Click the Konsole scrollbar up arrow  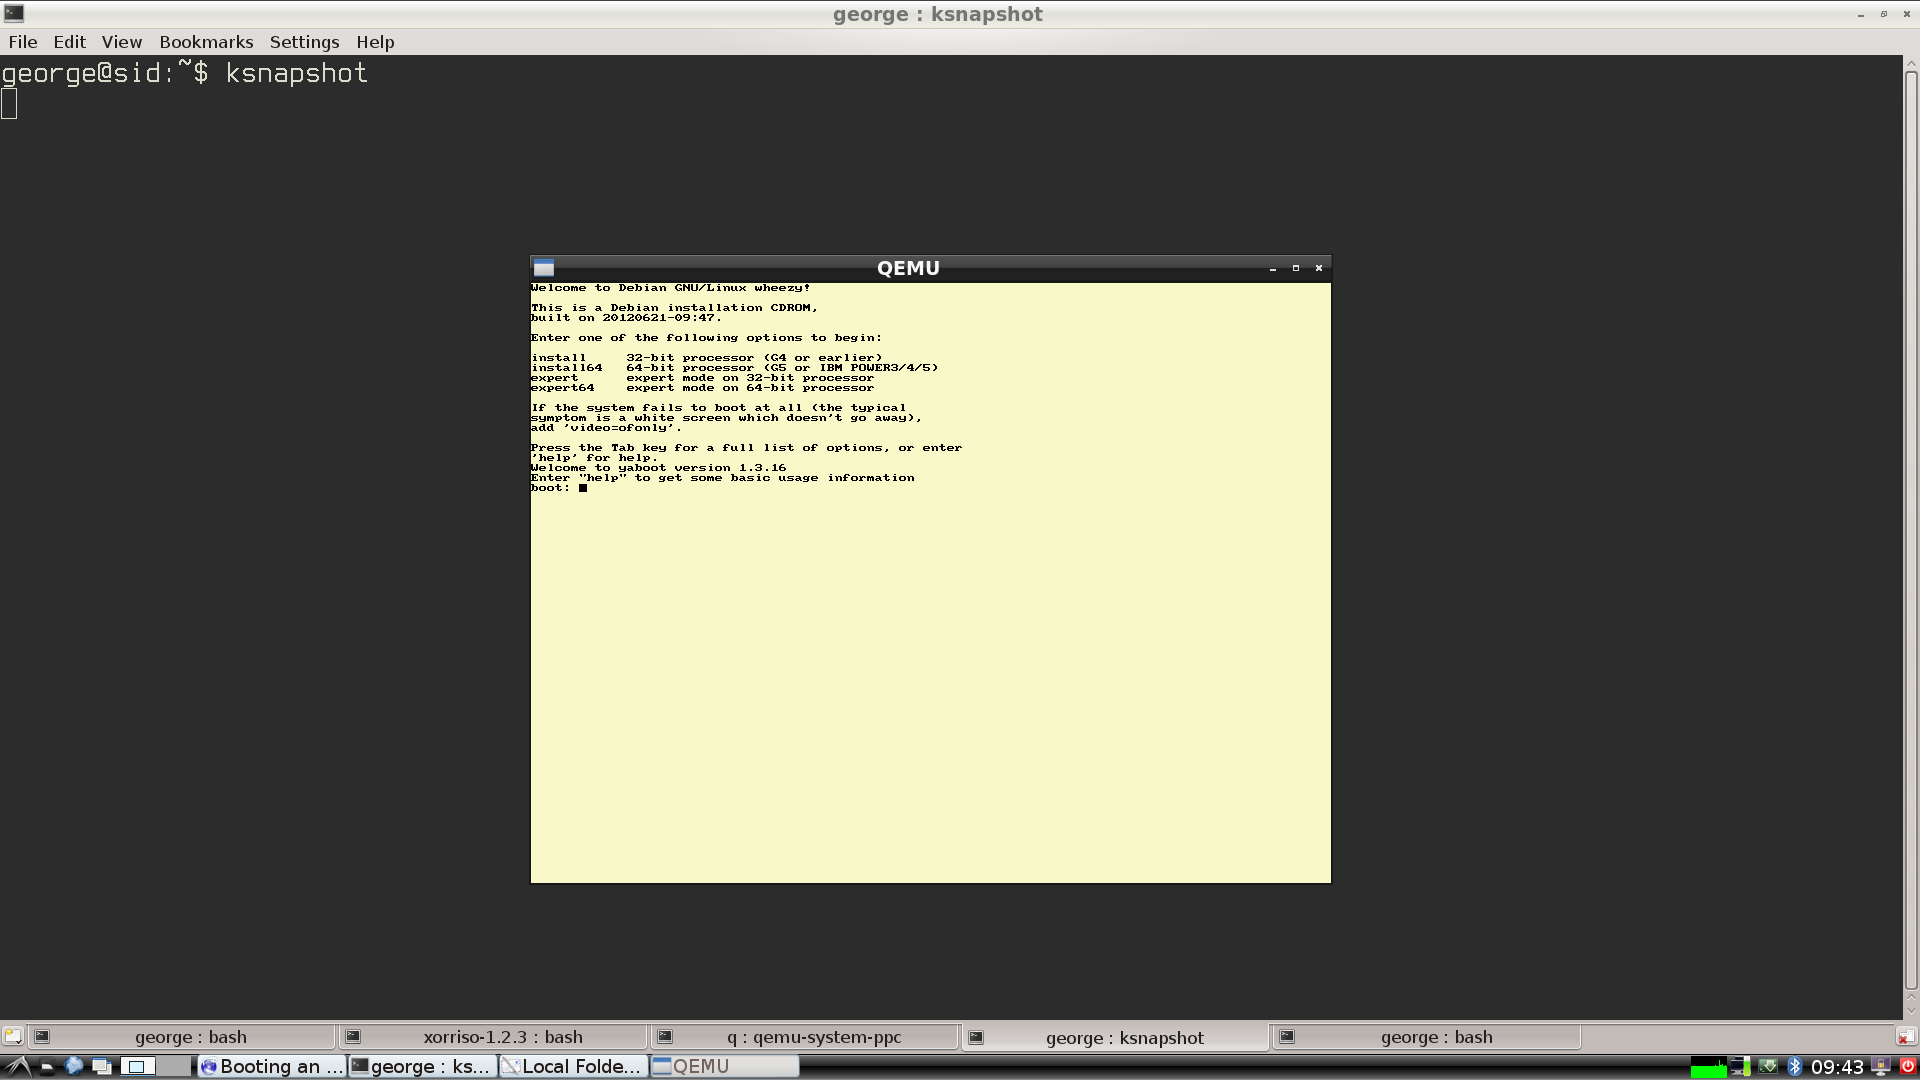1910,64
